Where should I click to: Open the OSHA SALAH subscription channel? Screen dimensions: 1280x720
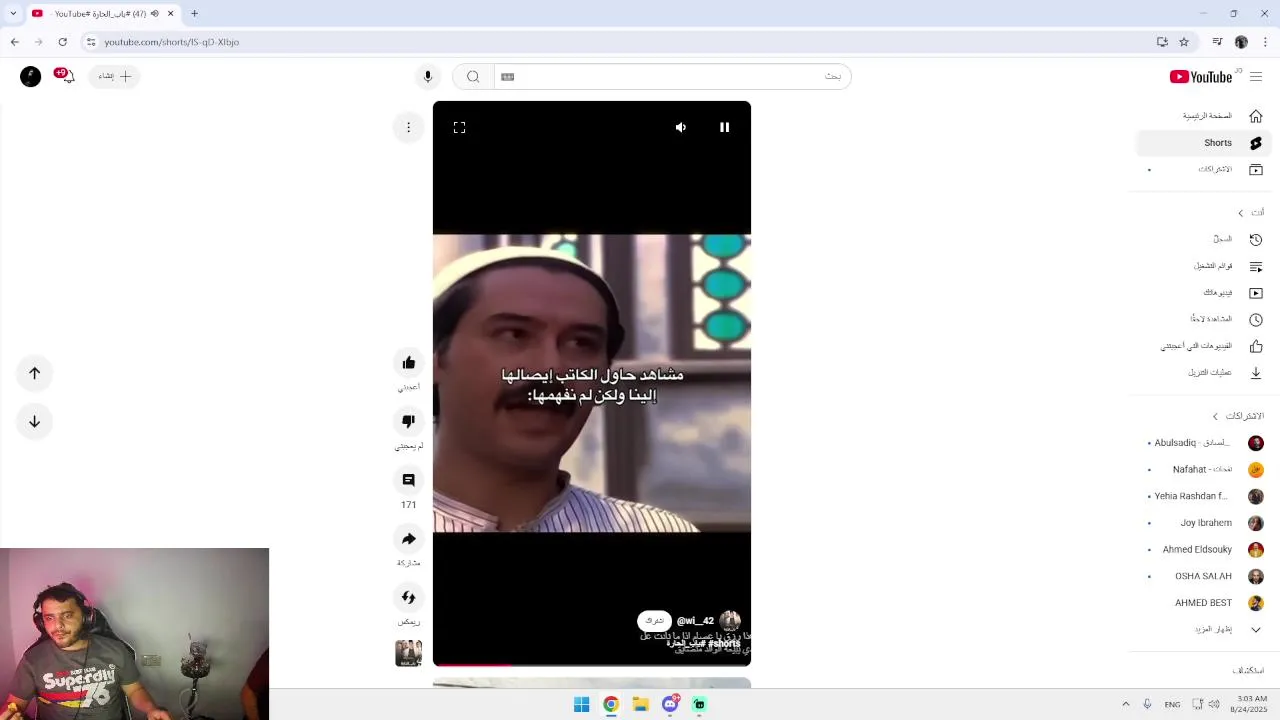(x=1204, y=576)
